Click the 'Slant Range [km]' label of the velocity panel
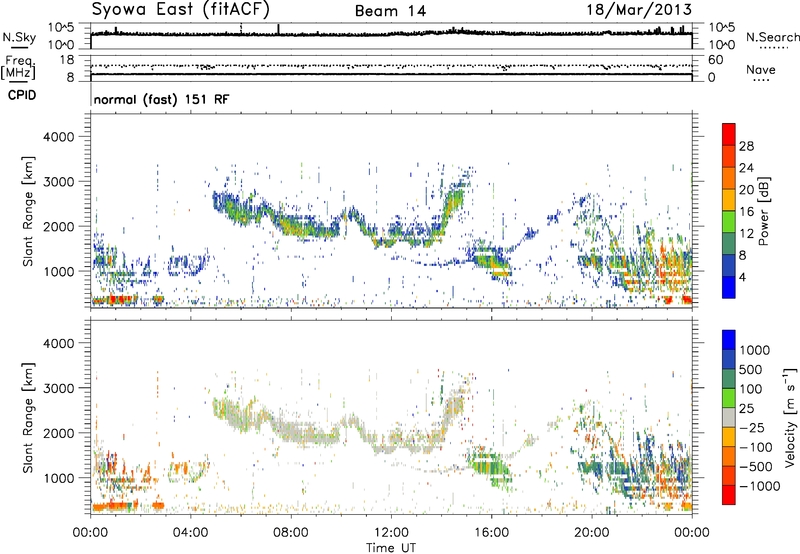The height and width of the screenshot is (554, 800). (x=28, y=418)
